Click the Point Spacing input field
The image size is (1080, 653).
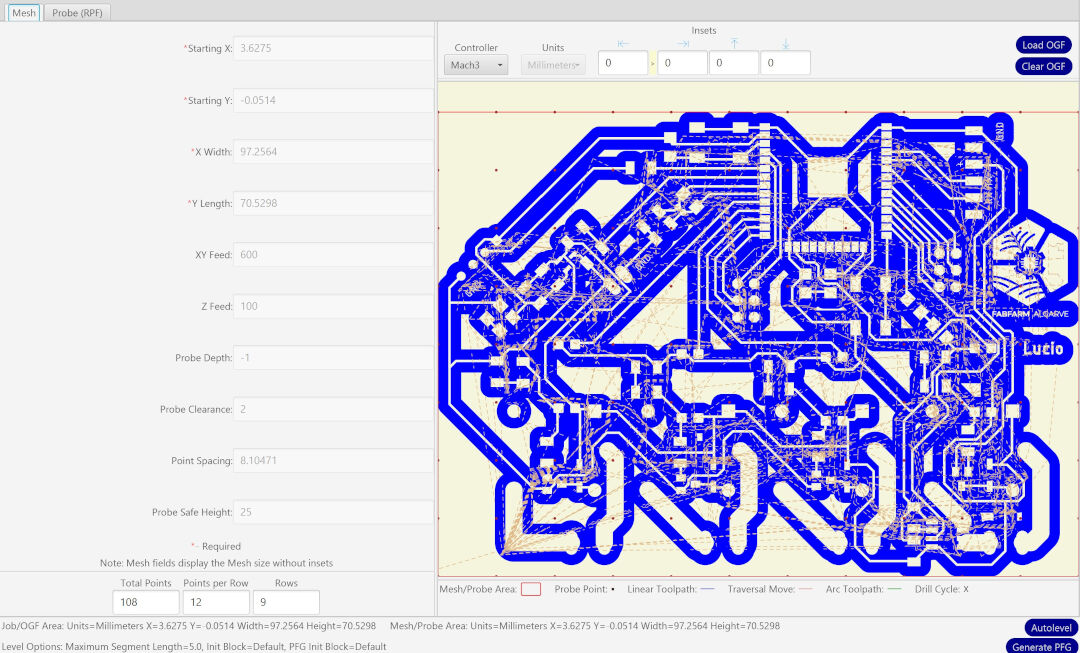point(333,460)
